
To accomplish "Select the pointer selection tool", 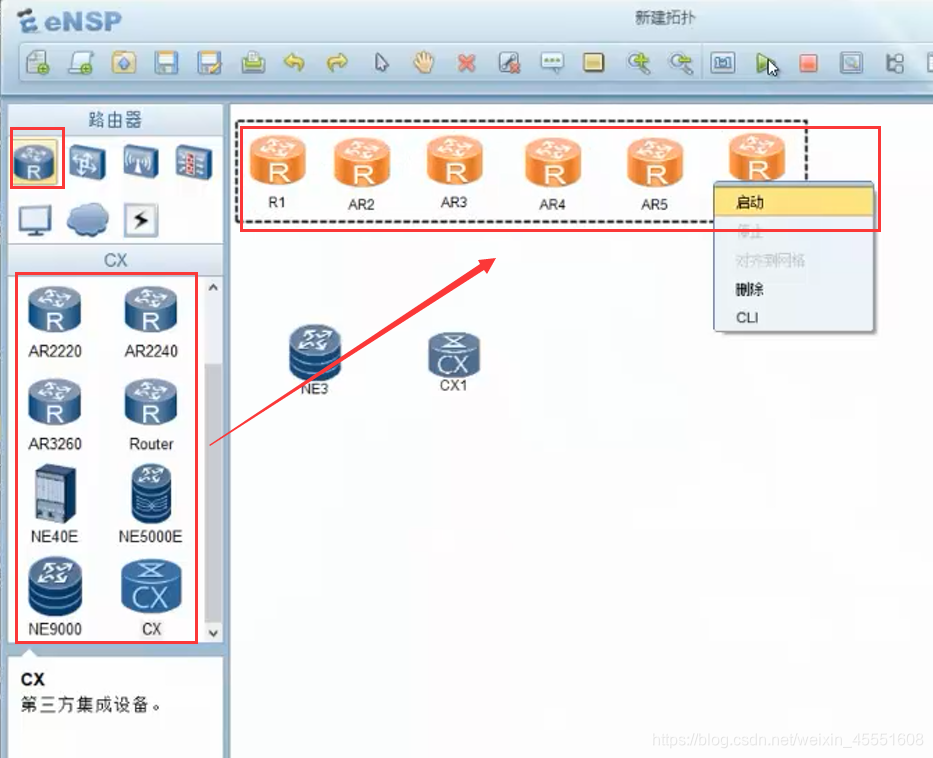I will point(381,62).
